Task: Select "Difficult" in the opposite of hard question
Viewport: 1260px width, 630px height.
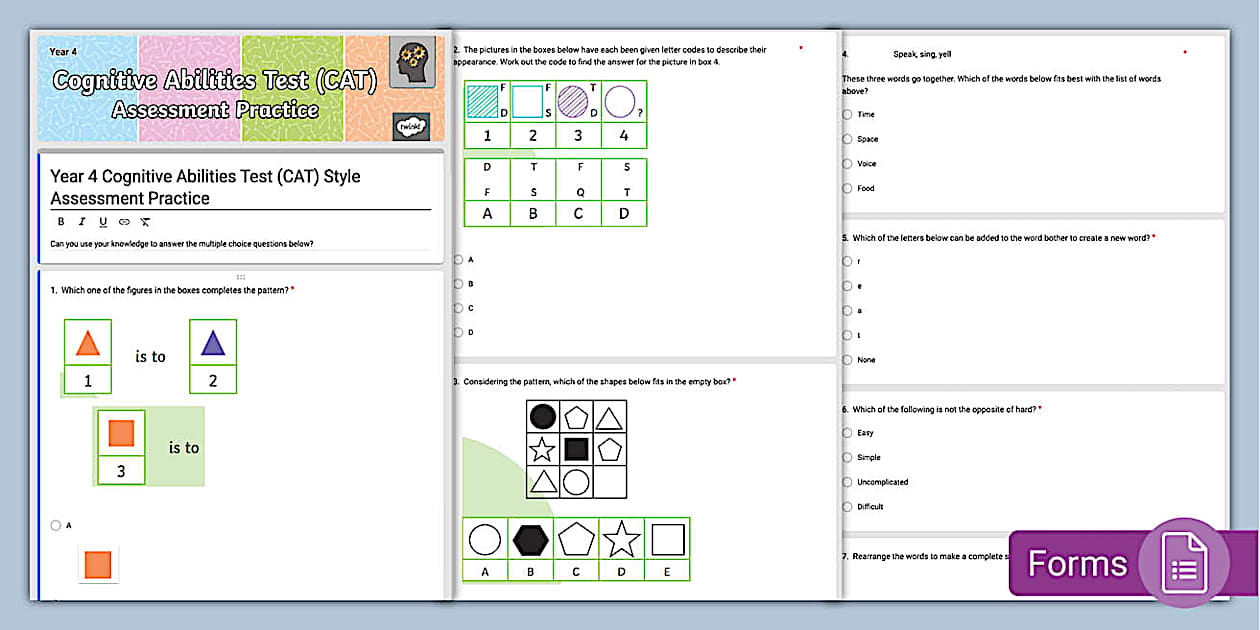Action: tap(847, 506)
